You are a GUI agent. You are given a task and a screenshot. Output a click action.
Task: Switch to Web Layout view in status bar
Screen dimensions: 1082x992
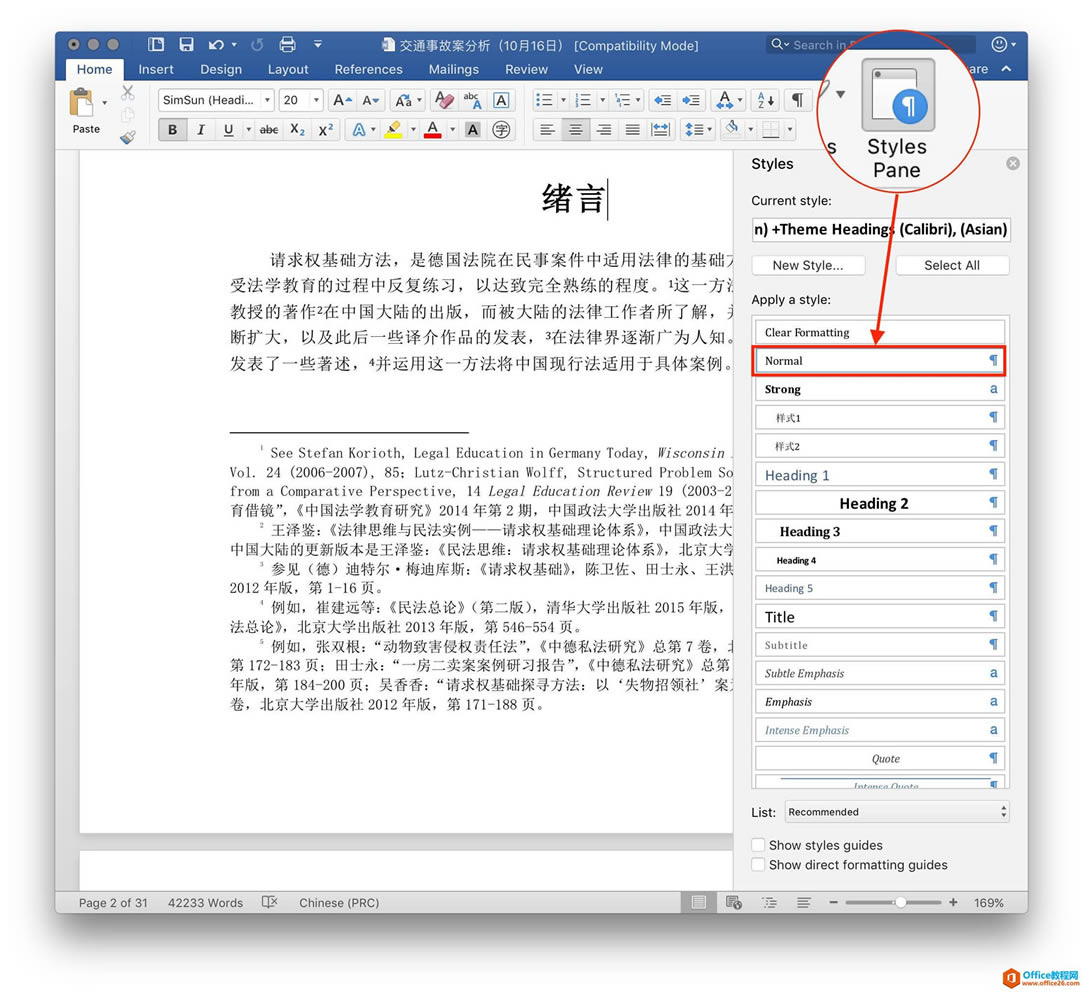click(733, 902)
